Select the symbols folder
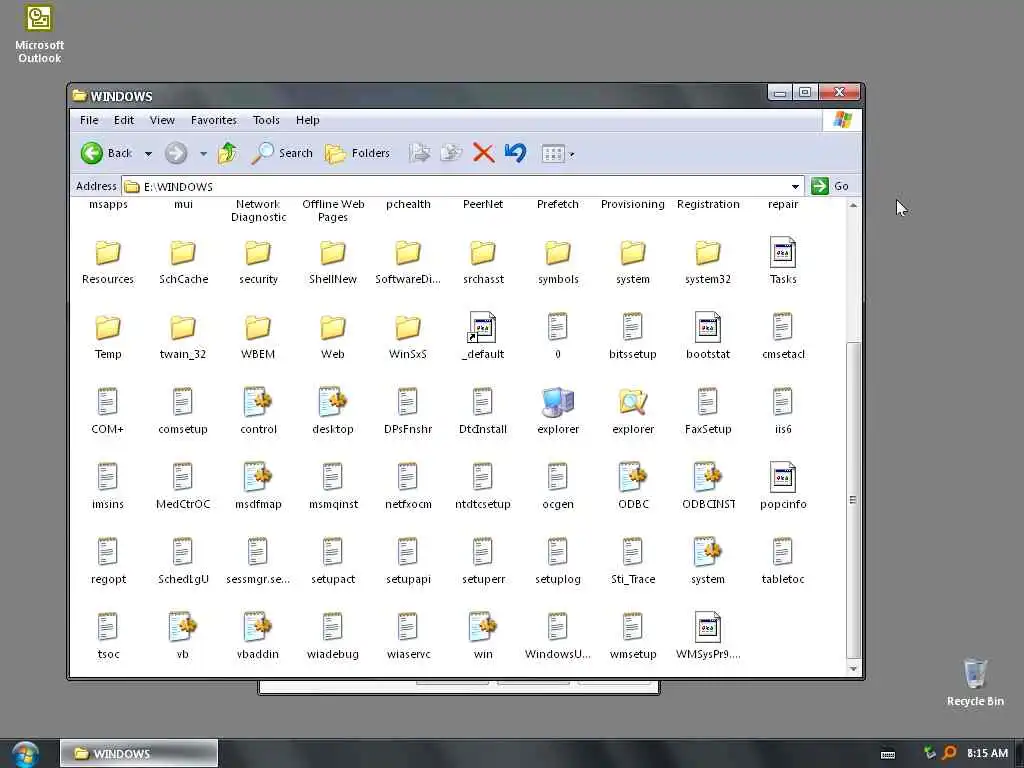This screenshot has height=768, width=1024. tap(558, 263)
